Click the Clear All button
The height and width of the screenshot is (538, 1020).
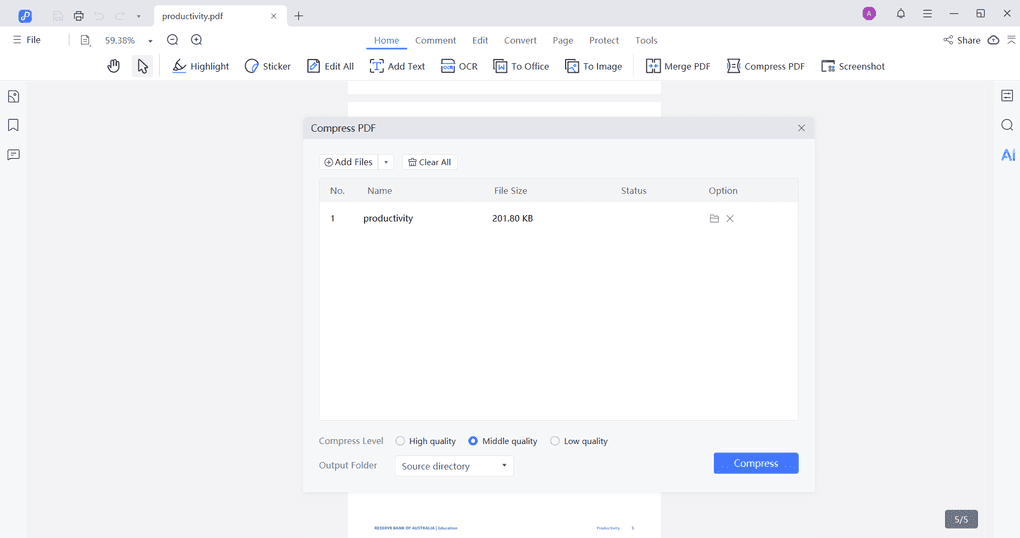429,162
